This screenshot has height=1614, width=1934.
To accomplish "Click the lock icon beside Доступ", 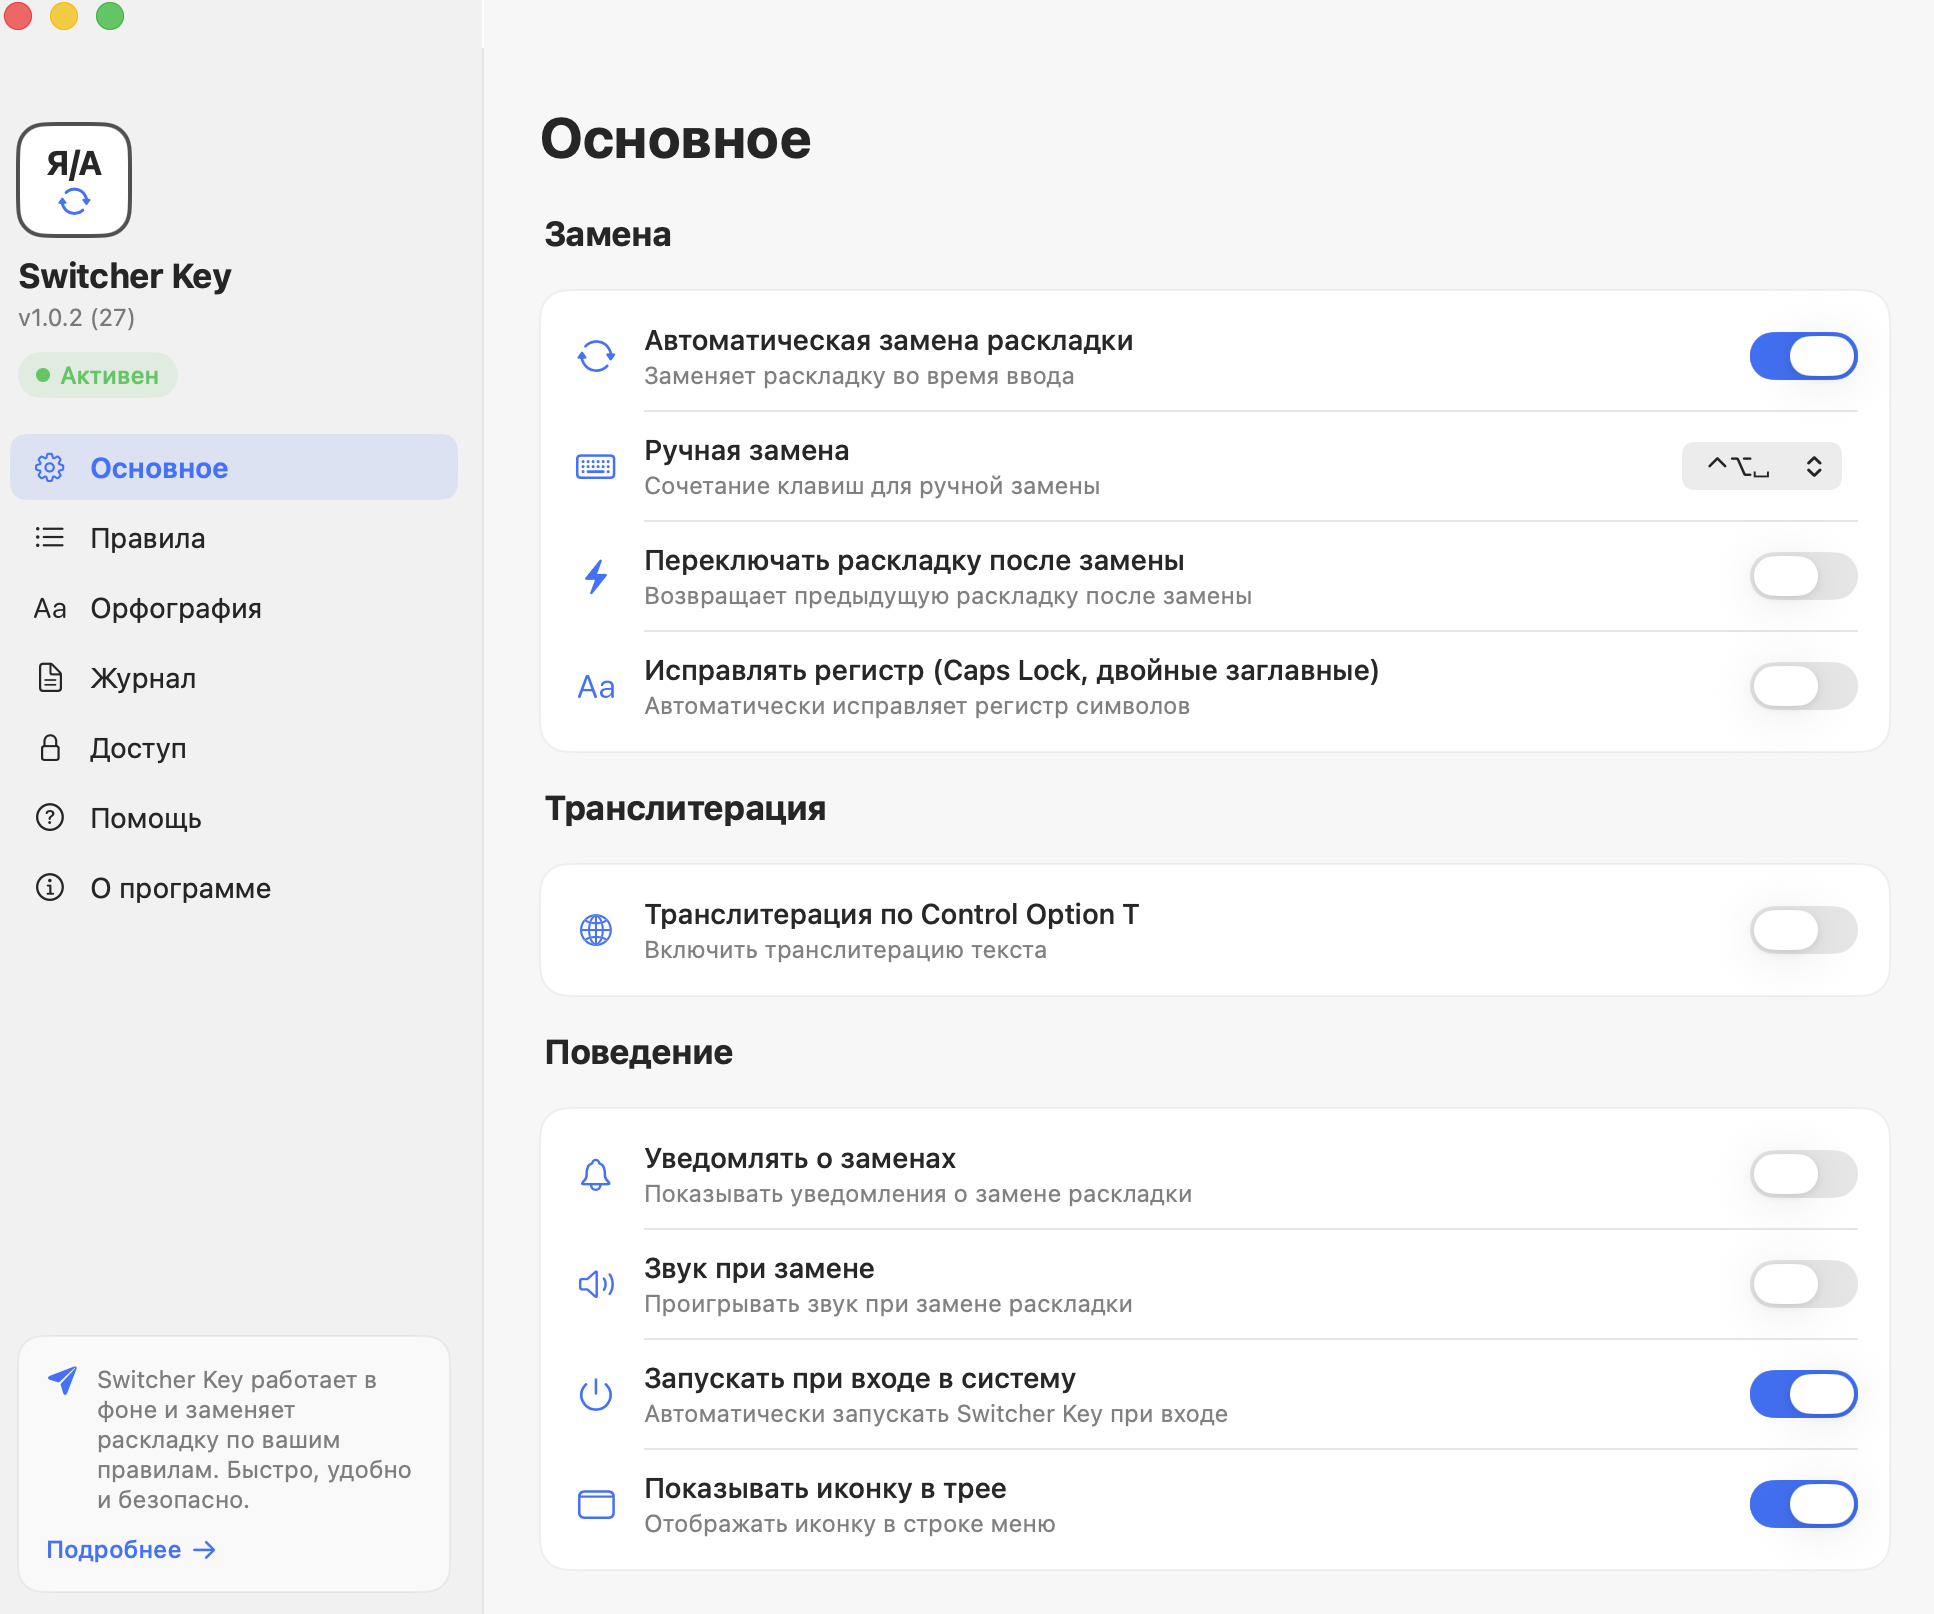I will tap(50, 748).
